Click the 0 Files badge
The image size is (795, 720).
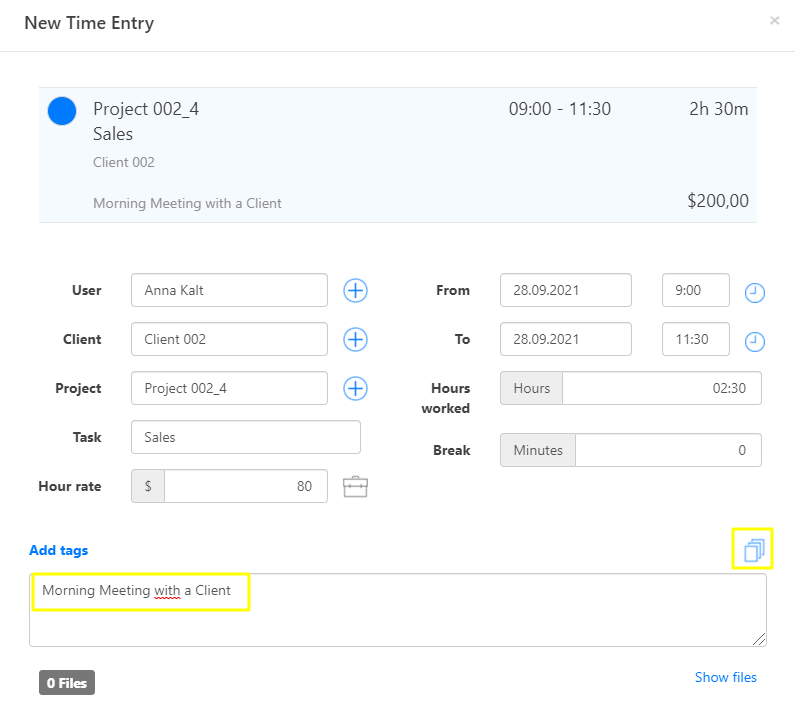(x=67, y=683)
